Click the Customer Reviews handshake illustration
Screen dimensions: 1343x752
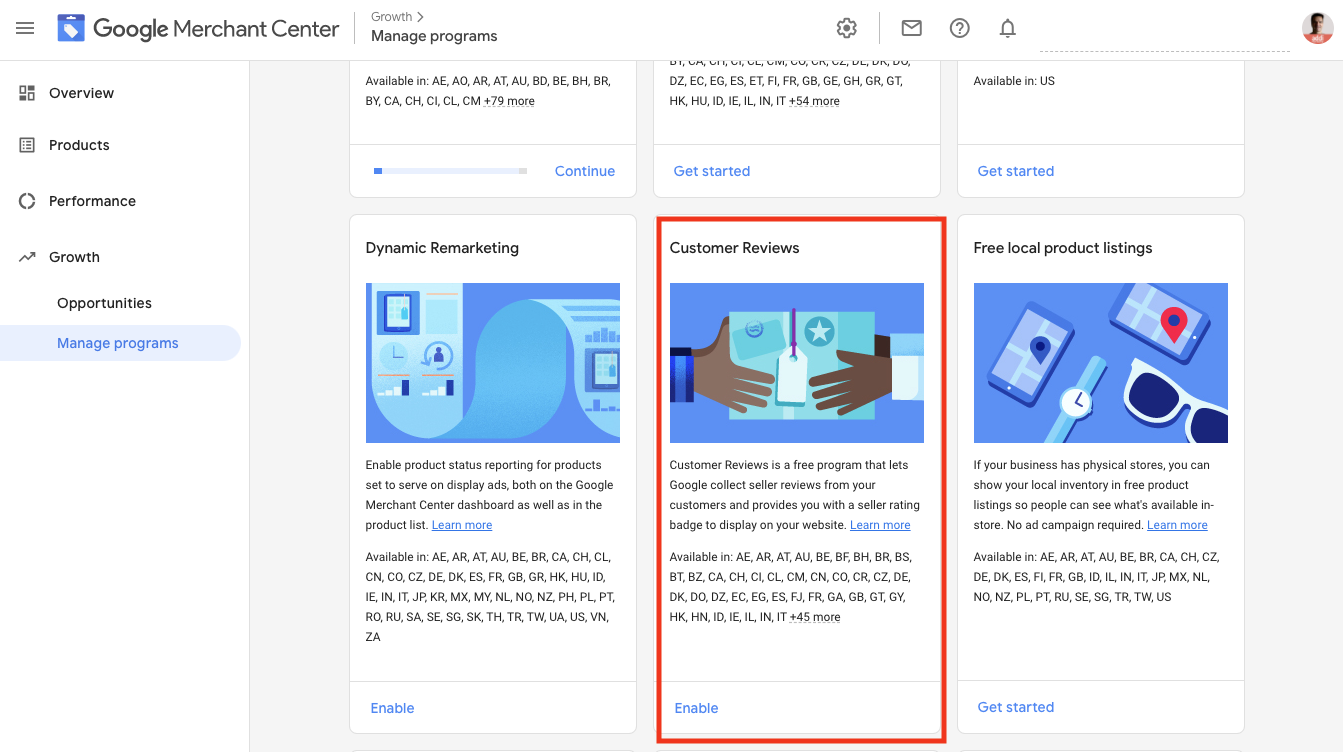point(796,362)
